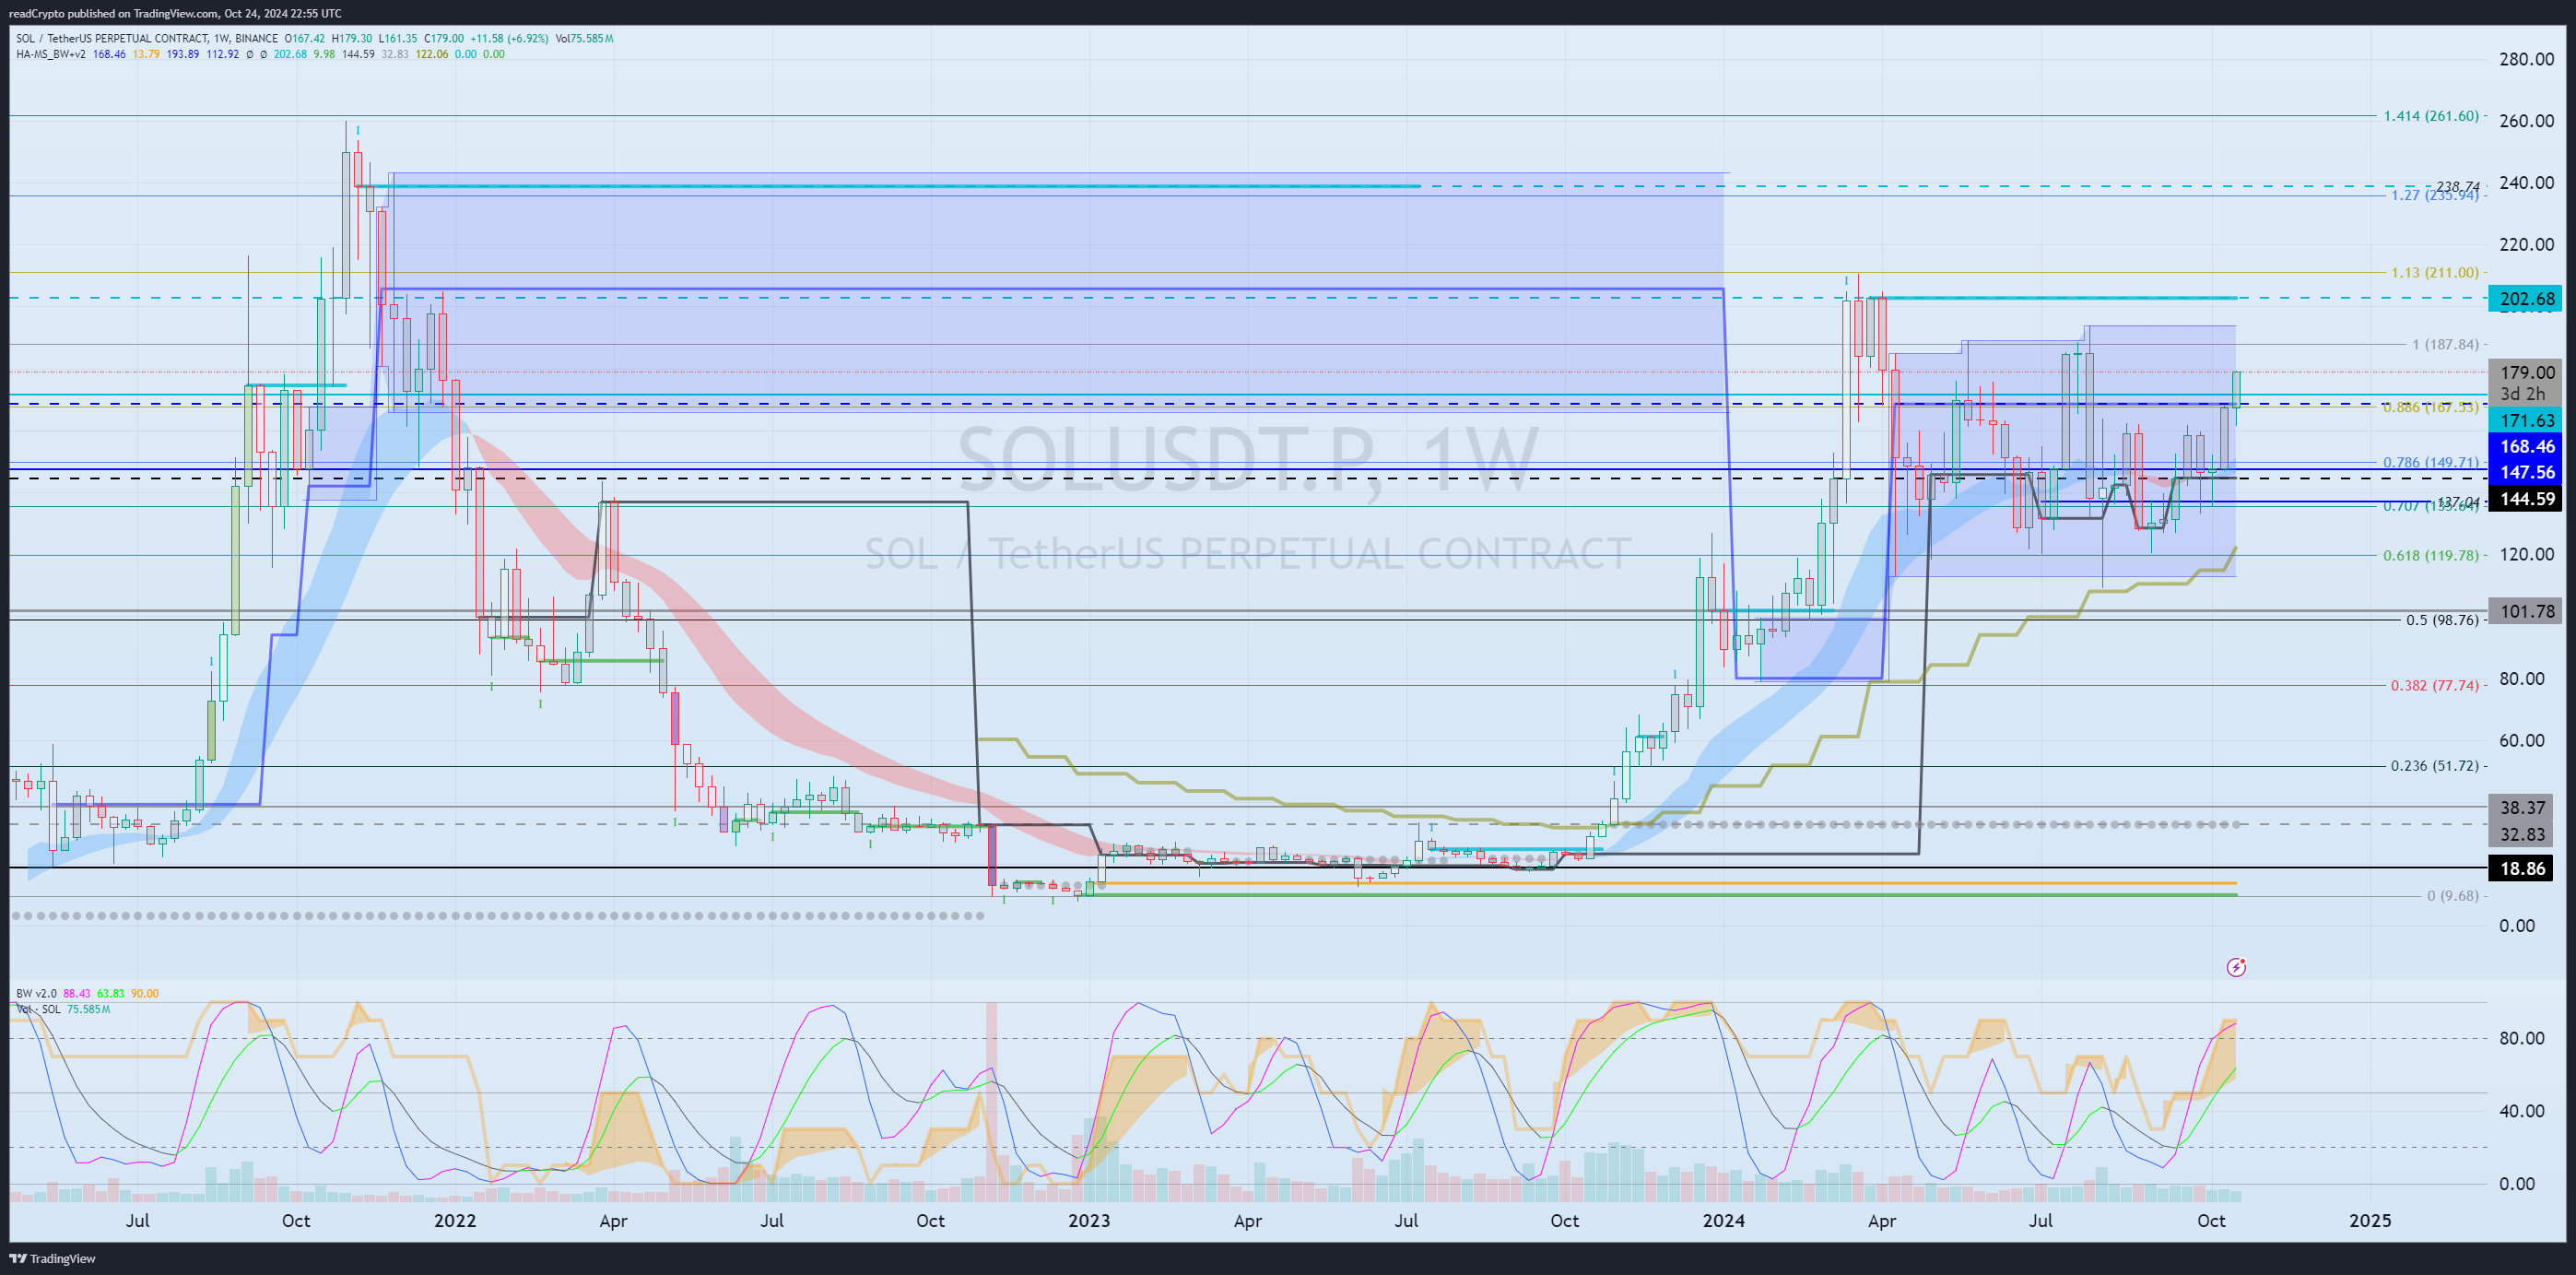Open the HA-MS_BW+v2 indicator legend
Image resolution: width=2576 pixels, height=1275 pixels.
[51, 54]
